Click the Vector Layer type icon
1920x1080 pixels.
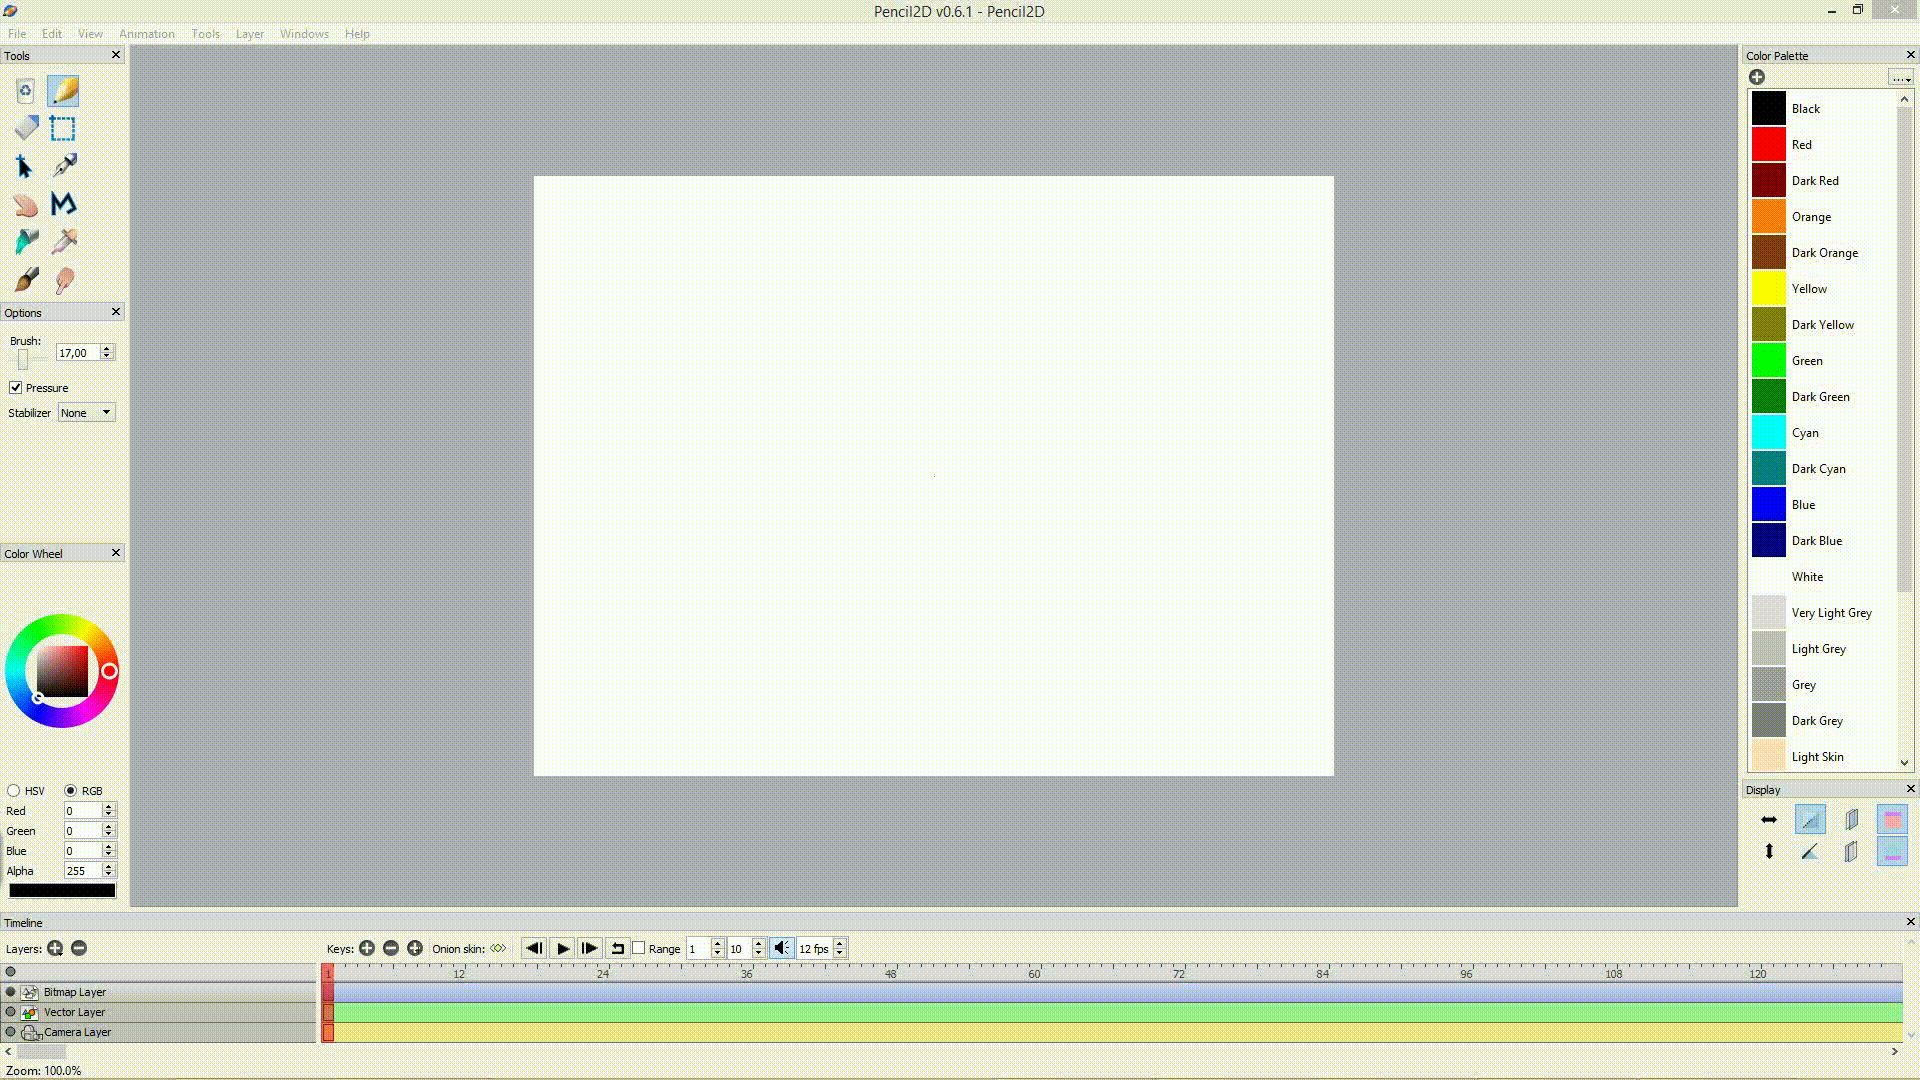coord(30,1012)
